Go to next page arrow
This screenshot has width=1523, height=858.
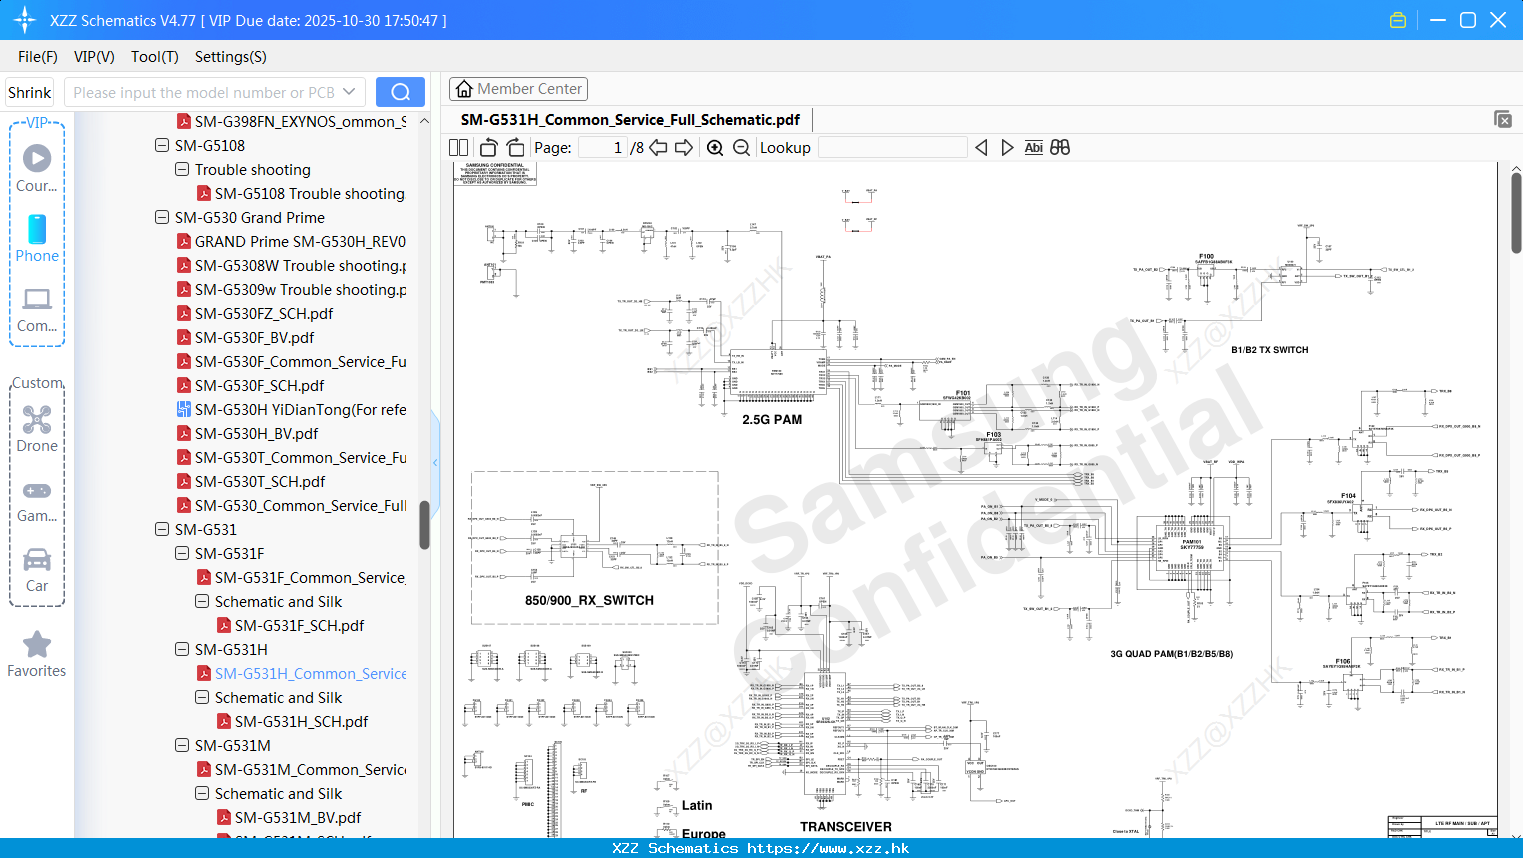click(684, 147)
